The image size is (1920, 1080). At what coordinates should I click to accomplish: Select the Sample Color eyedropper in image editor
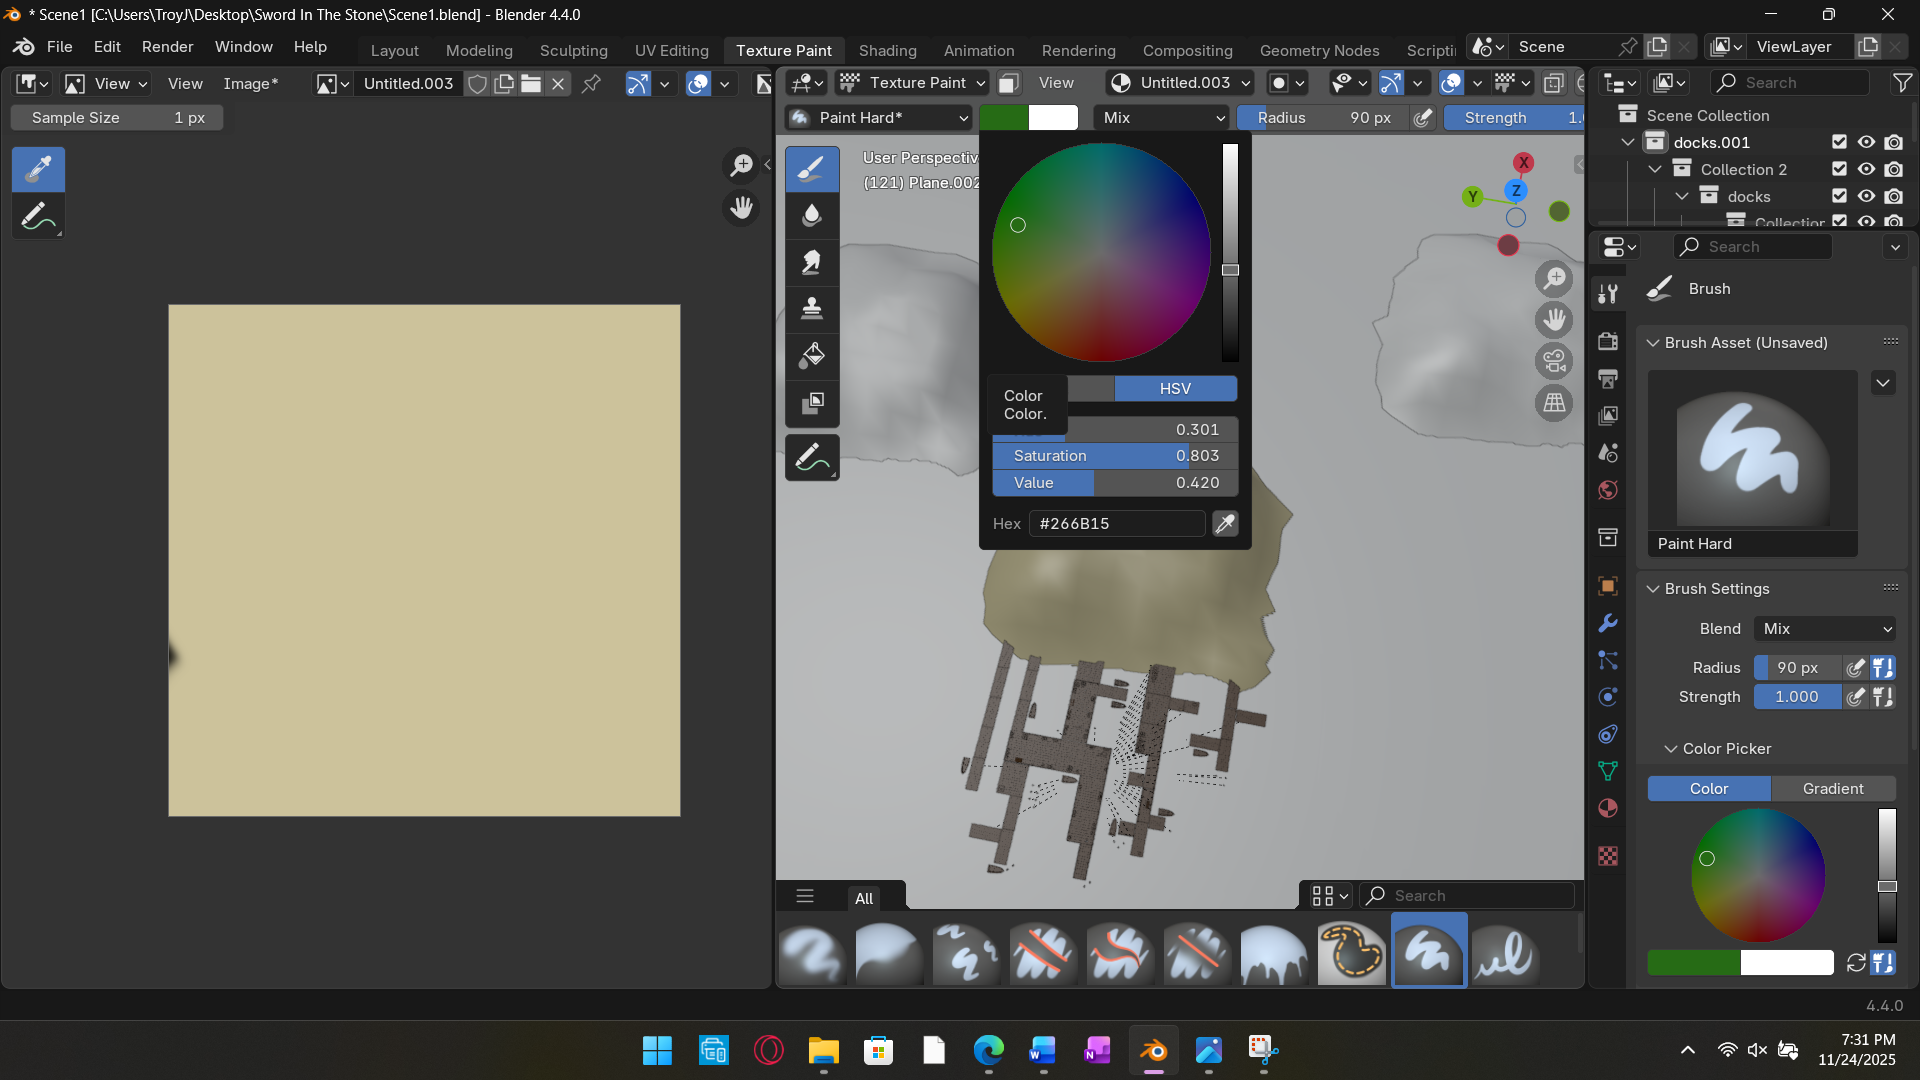coord(38,169)
